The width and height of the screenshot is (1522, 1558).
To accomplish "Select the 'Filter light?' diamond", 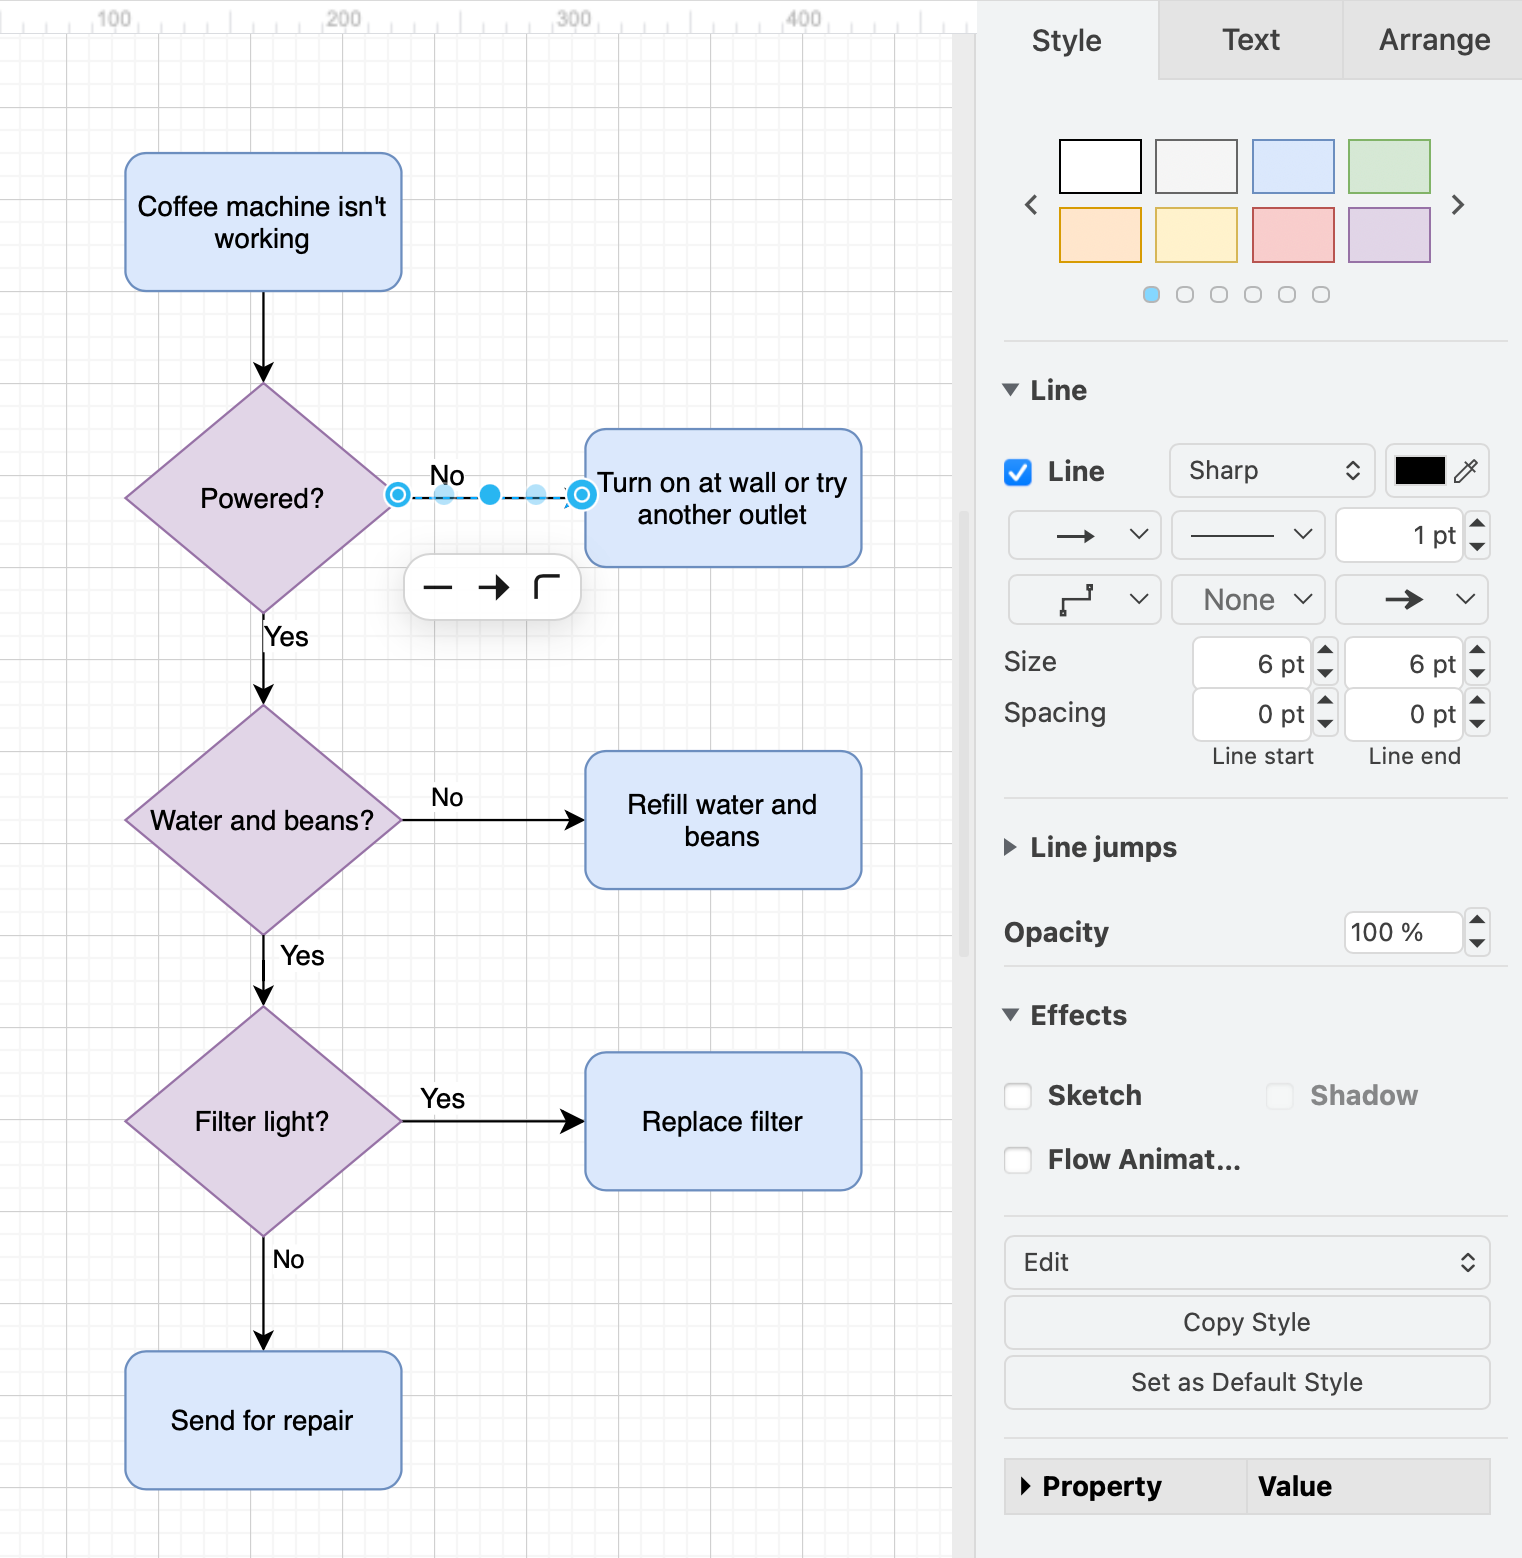I will [263, 1121].
